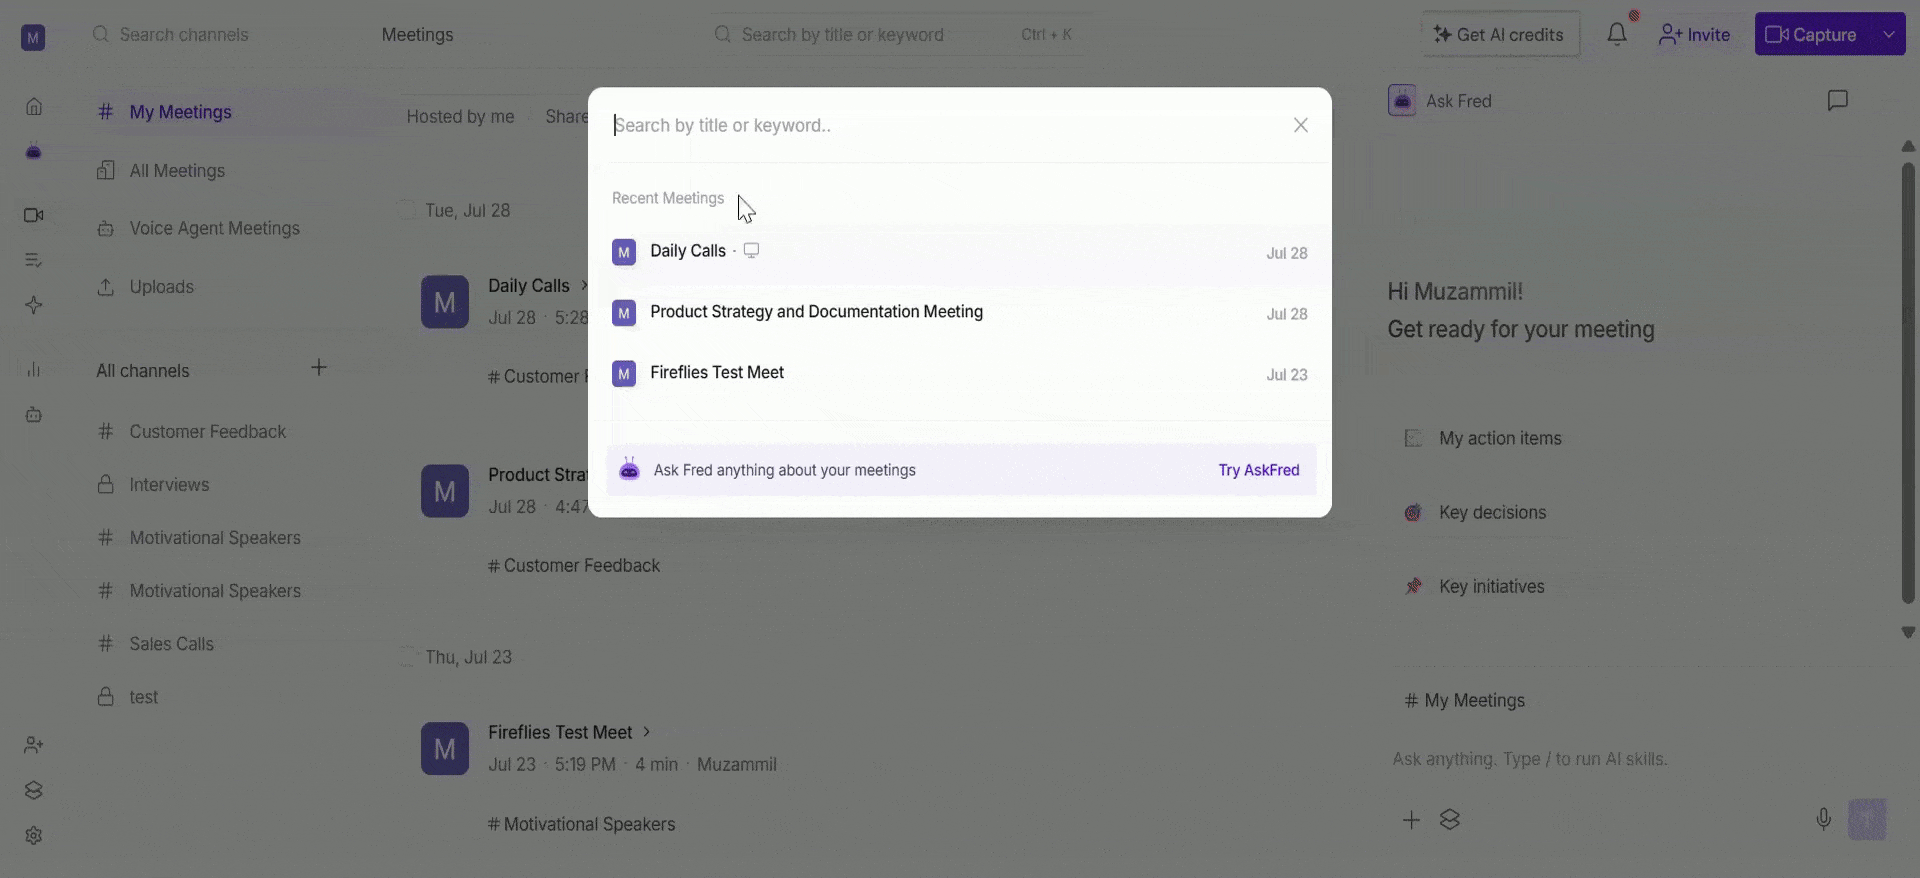Viewport: 1920px width, 878px height.
Task: Click the screen icon next to Daily Calls
Action: pos(751,250)
